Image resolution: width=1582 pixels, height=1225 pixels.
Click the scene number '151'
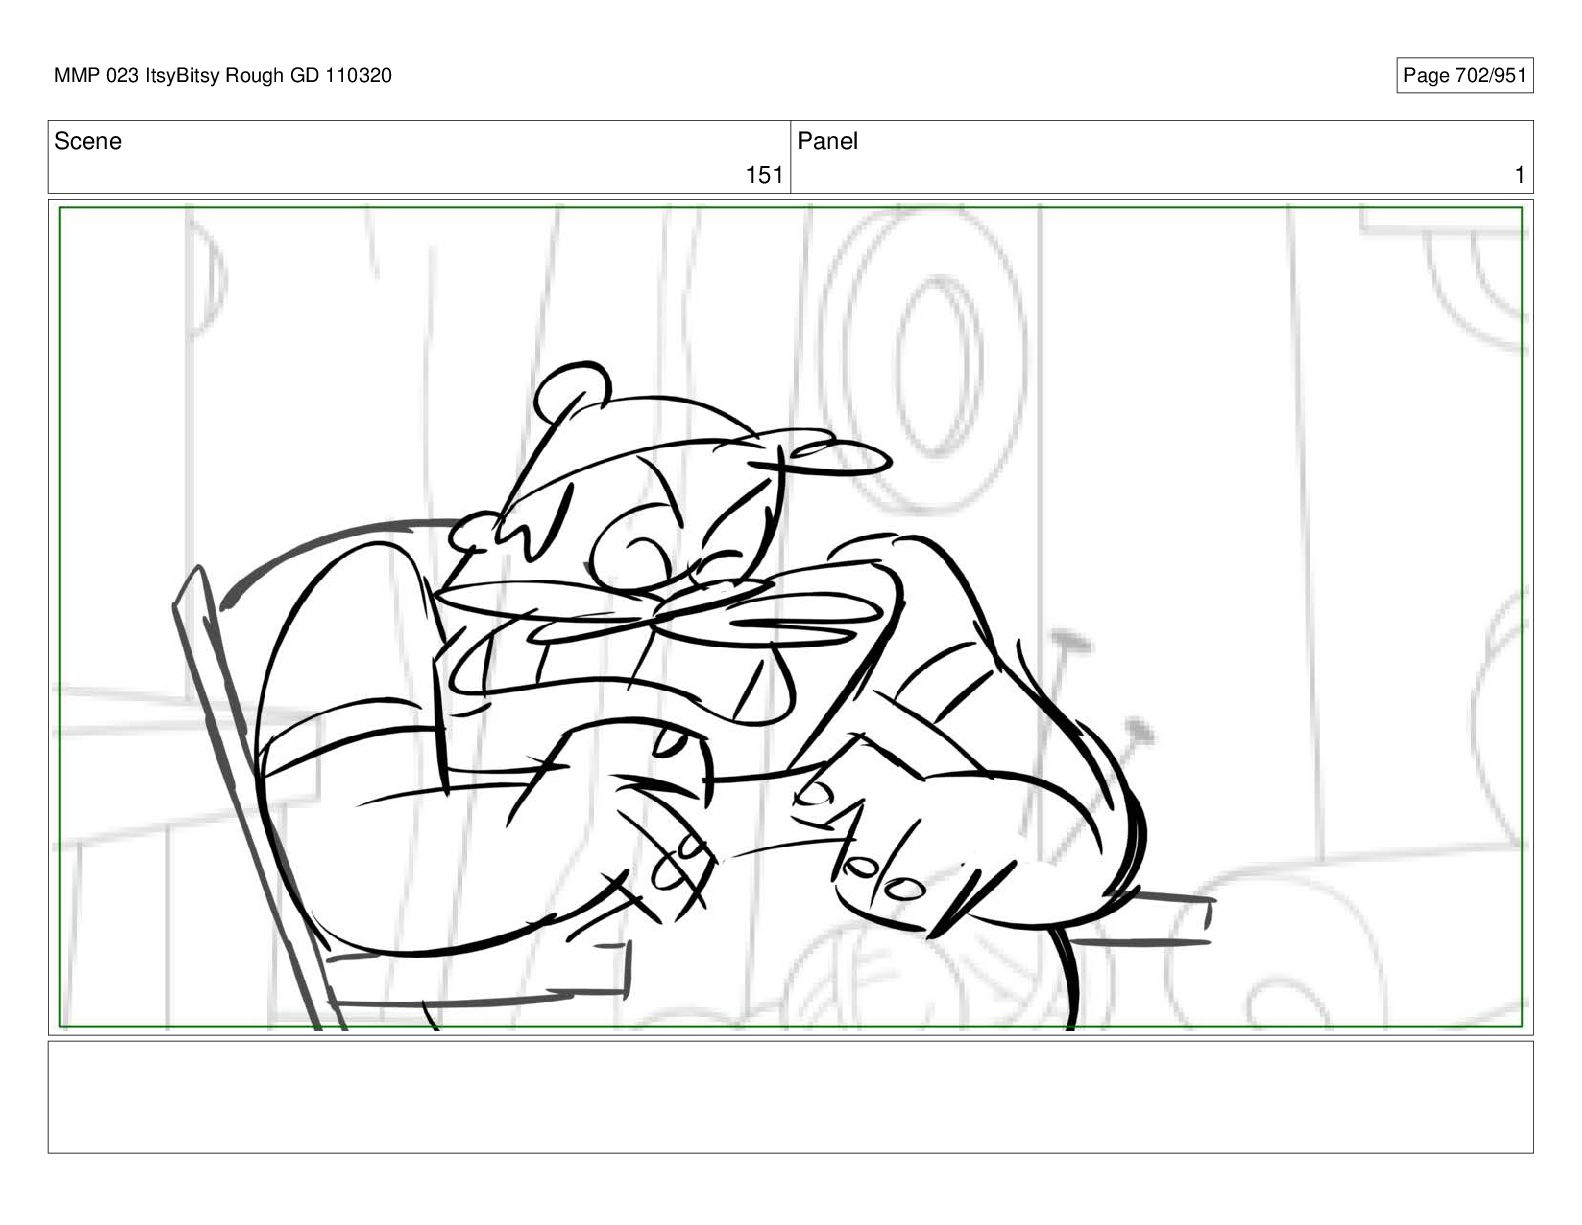[764, 176]
